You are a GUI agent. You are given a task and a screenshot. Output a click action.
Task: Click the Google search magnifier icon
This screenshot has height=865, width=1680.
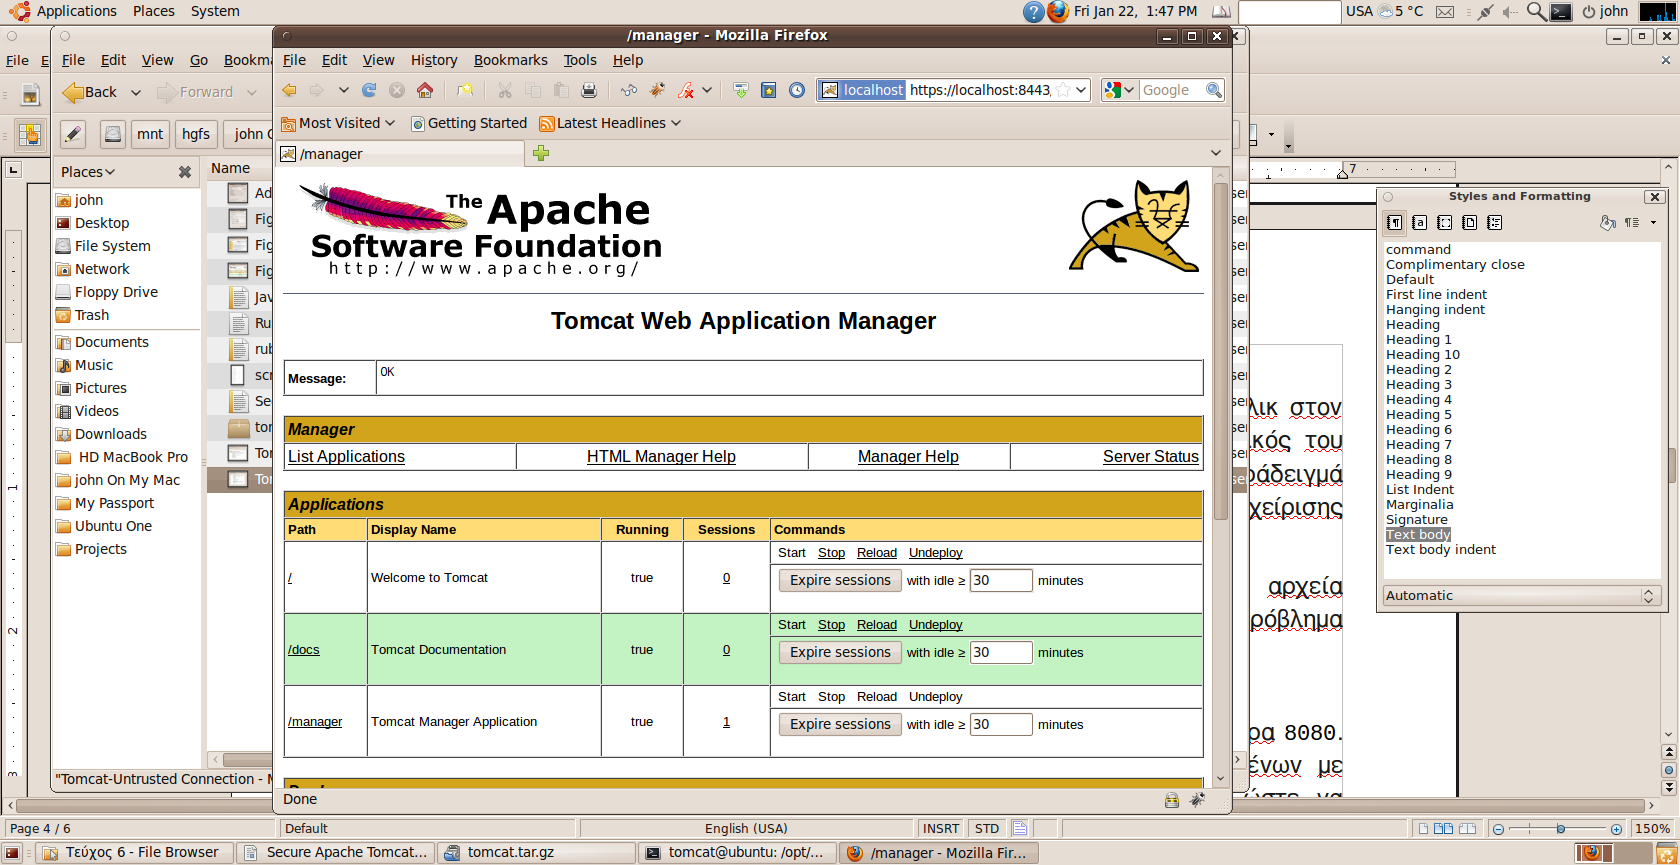[x=1214, y=90]
